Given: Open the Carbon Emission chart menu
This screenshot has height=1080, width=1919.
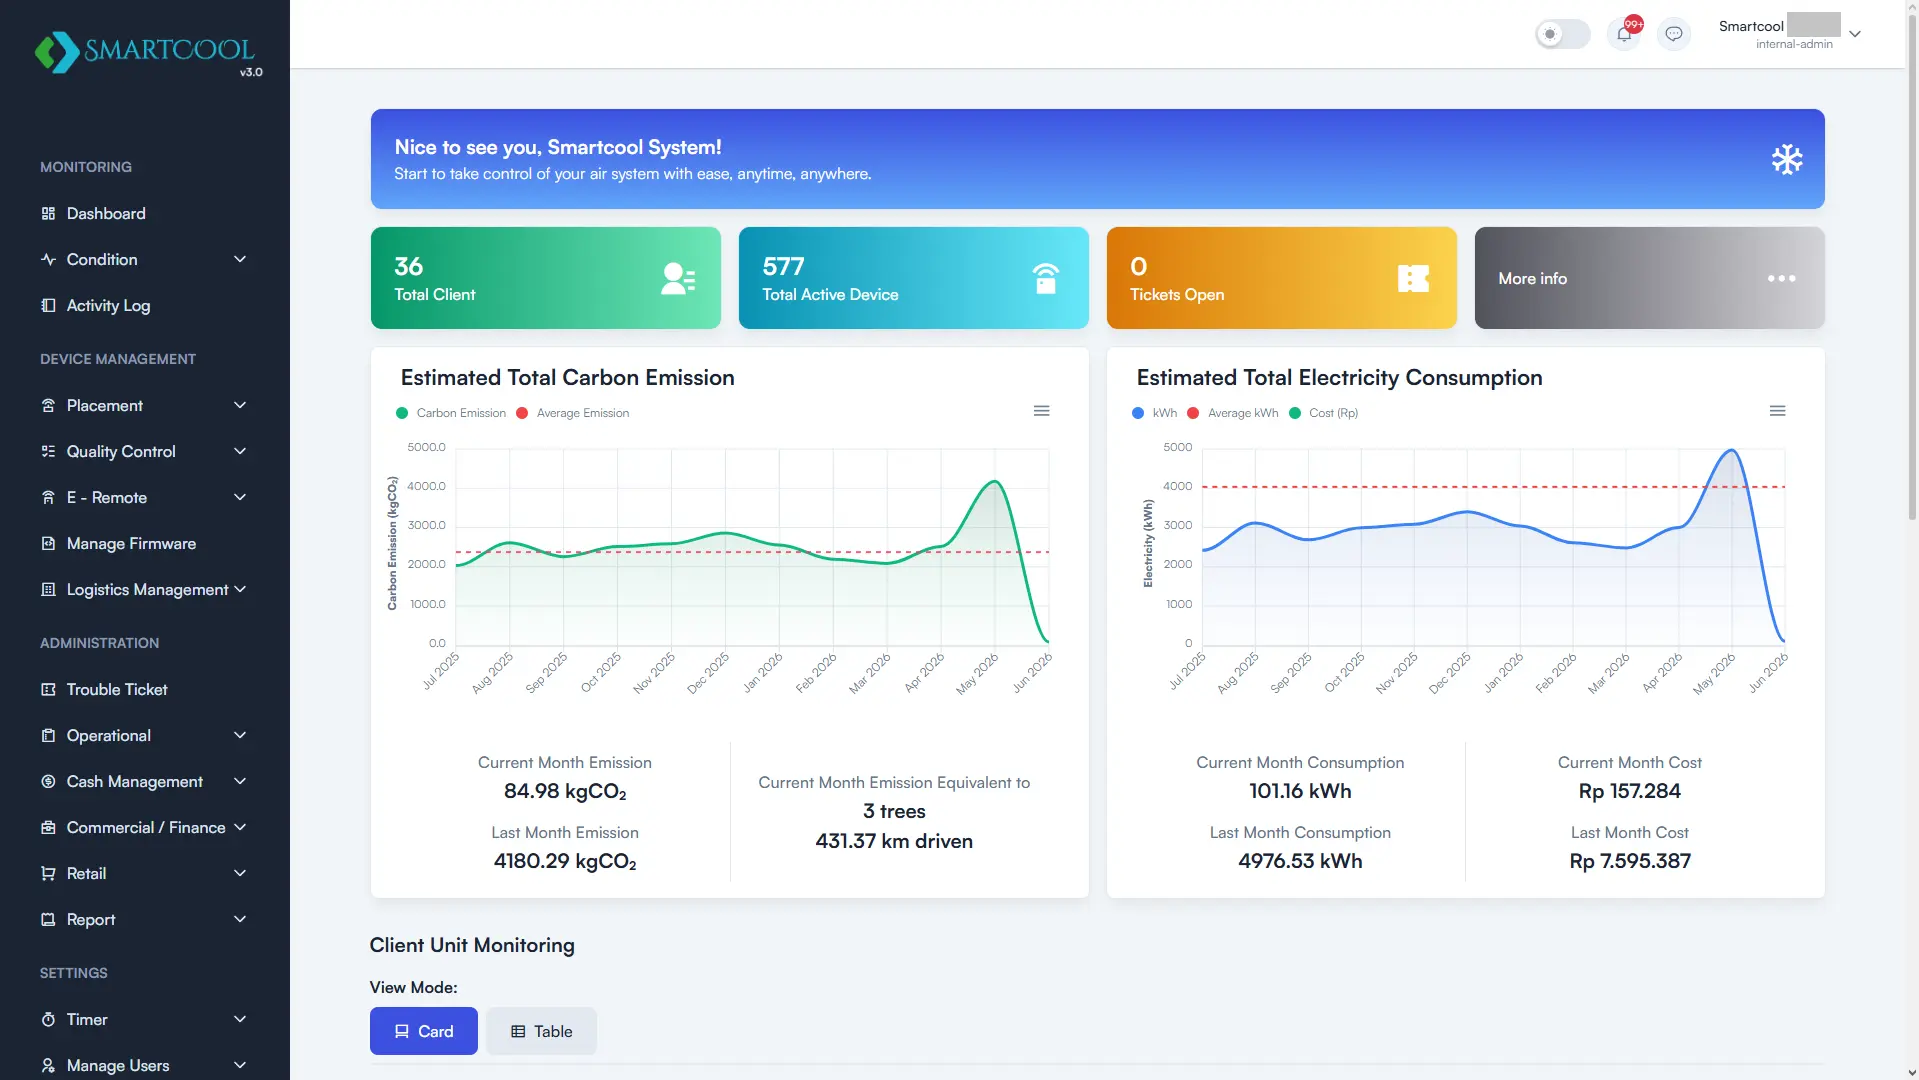Looking at the screenshot, I should click(1041, 411).
